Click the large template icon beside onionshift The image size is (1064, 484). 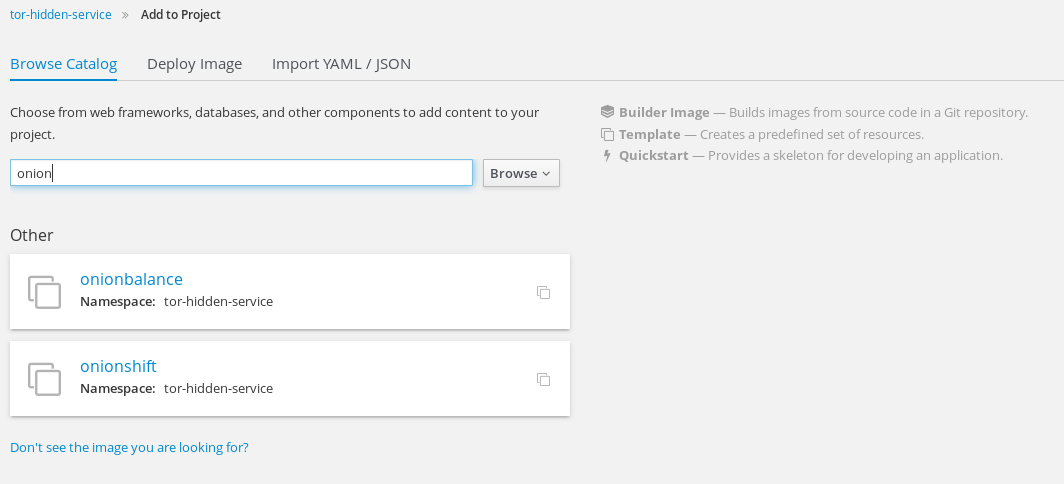tap(45, 379)
